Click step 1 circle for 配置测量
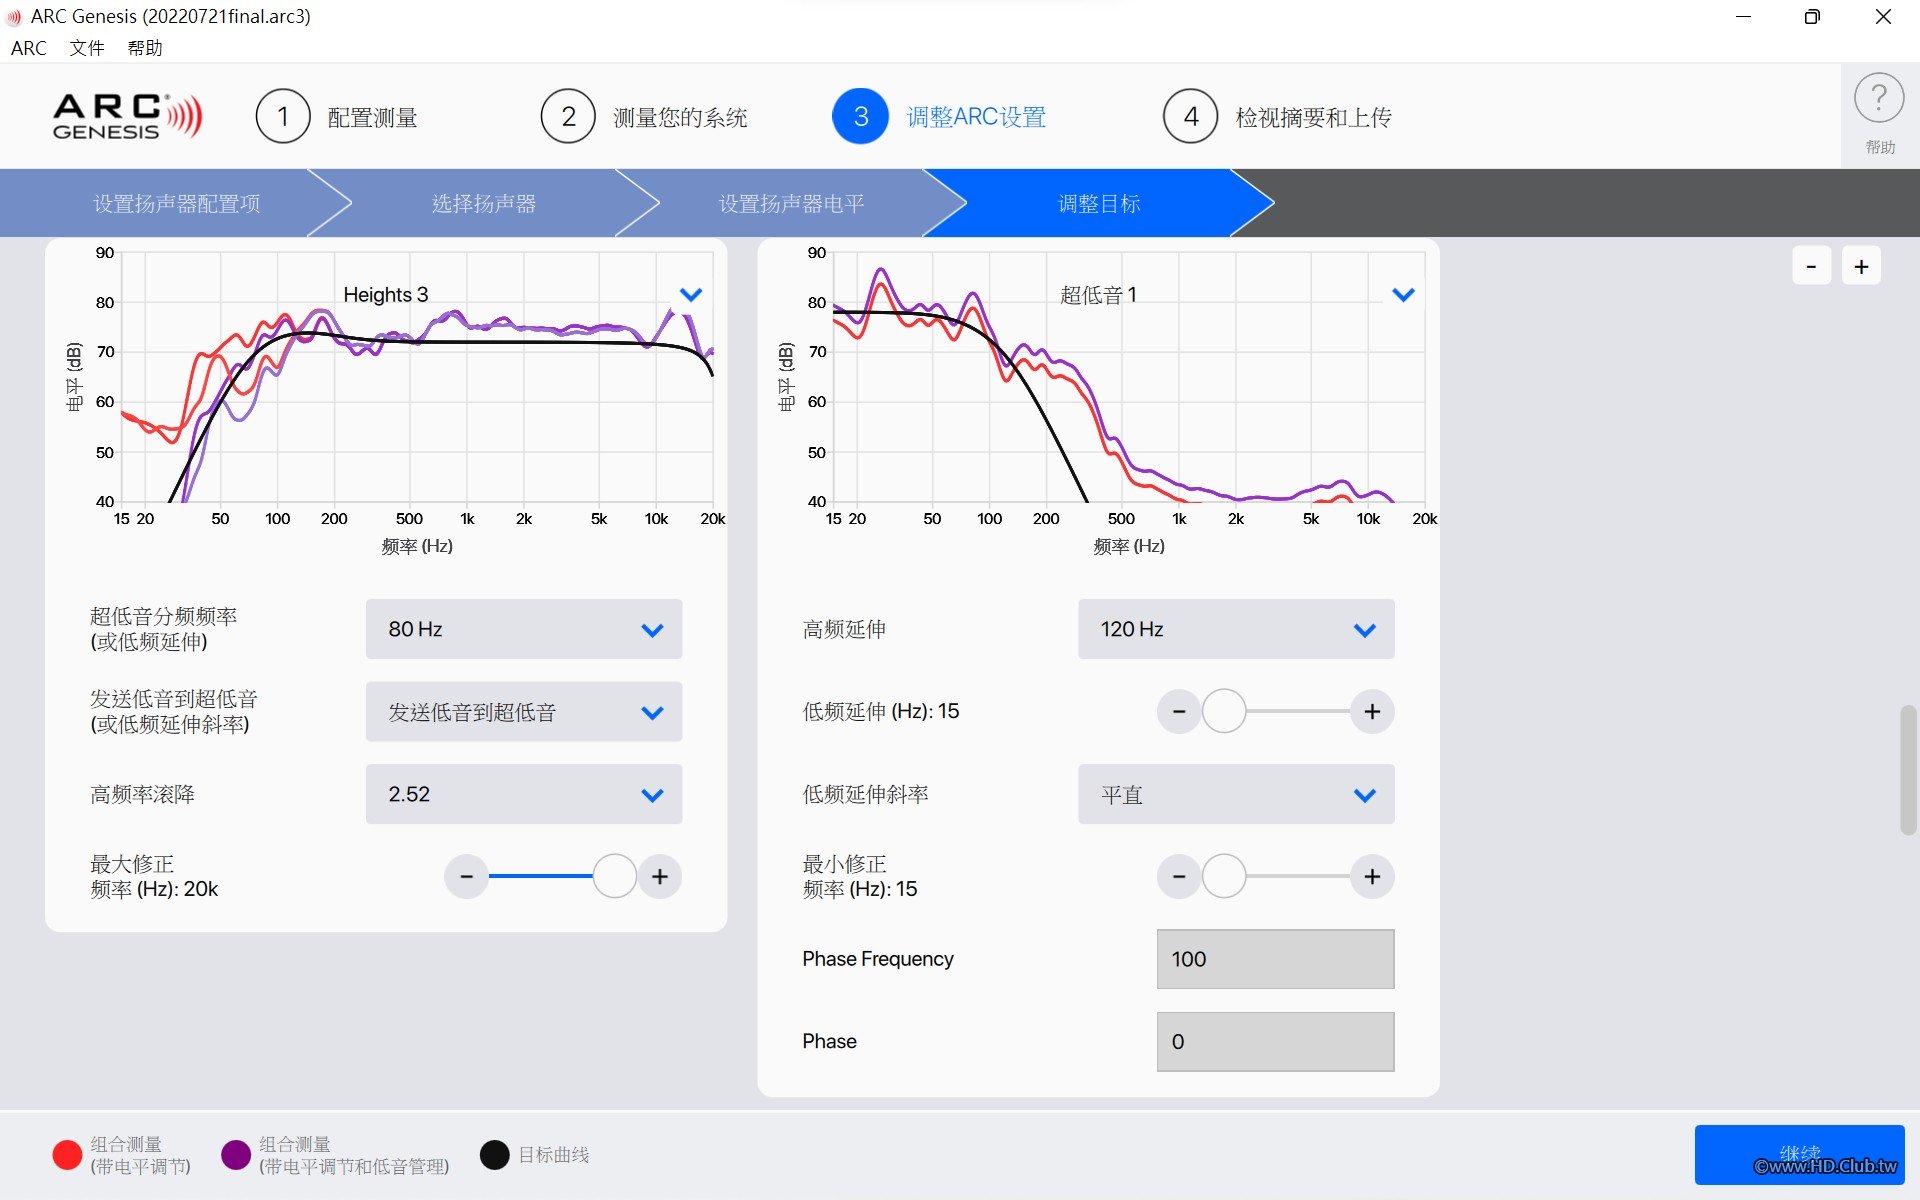The height and width of the screenshot is (1200, 1920). [x=283, y=117]
